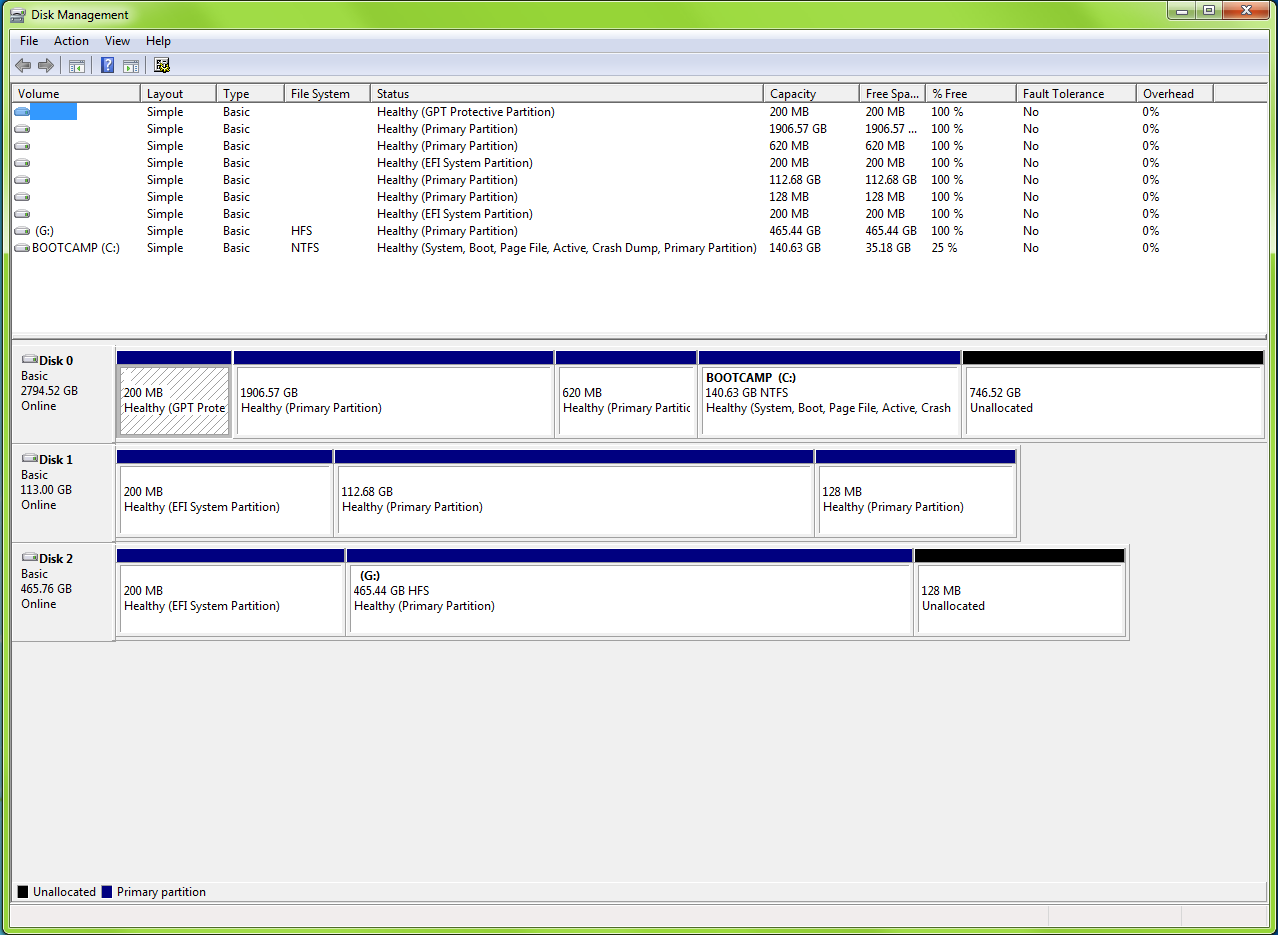This screenshot has width=1278, height=935.
Task: Click the "NTFS" file system cell
Action: pos(305,248)
